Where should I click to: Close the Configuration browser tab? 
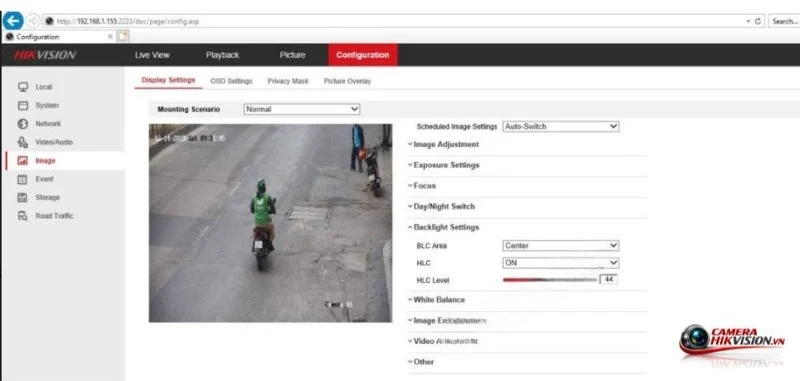[110, 37]
